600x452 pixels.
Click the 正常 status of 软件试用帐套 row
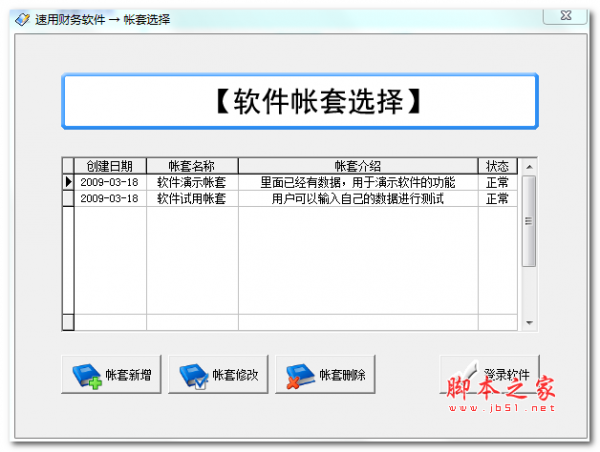[x=497, y=199]
